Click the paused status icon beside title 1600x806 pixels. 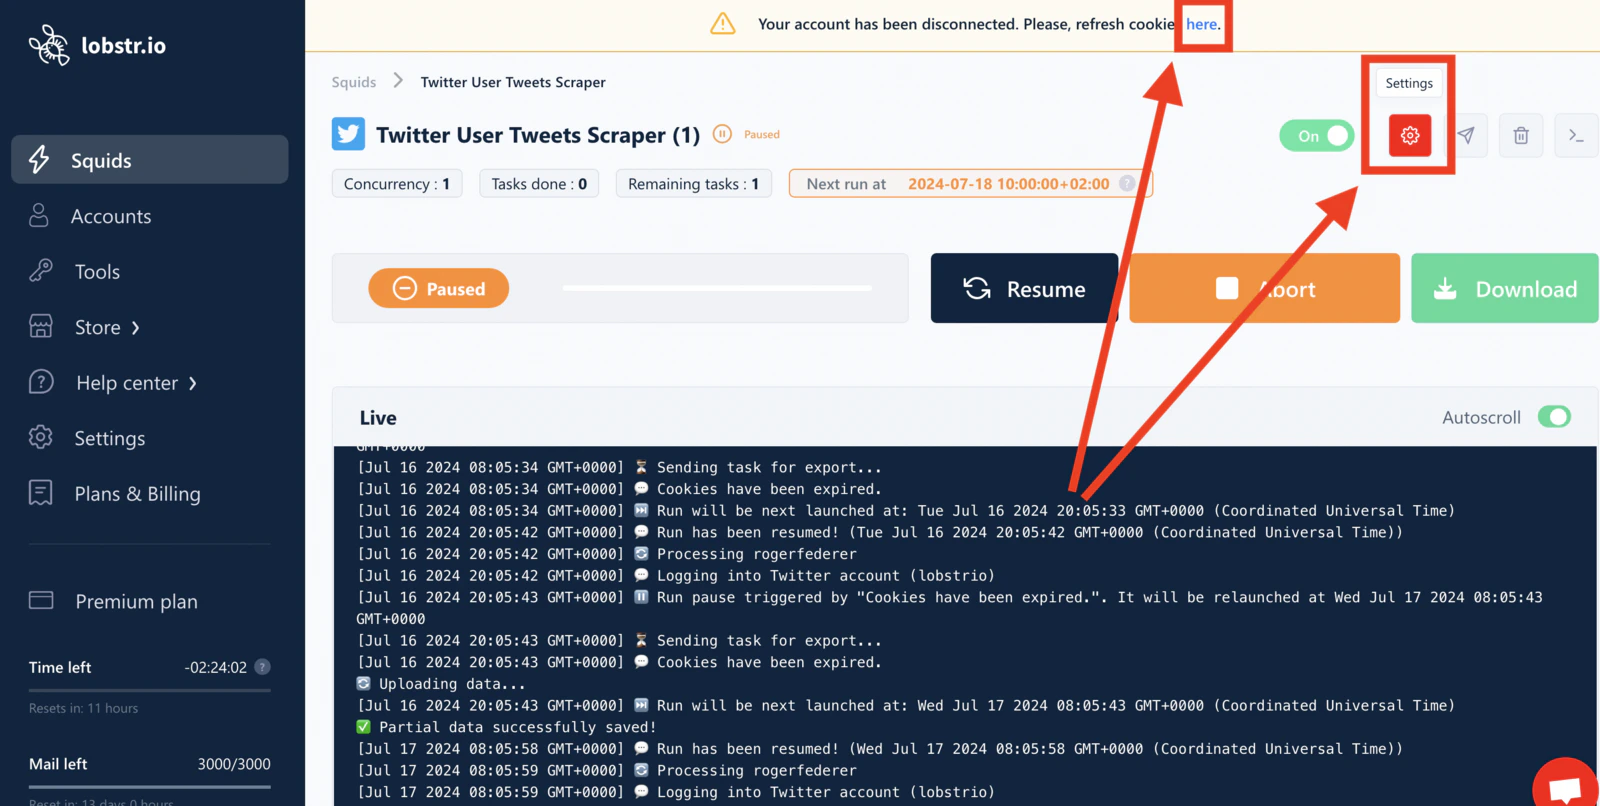pos(722,134)
